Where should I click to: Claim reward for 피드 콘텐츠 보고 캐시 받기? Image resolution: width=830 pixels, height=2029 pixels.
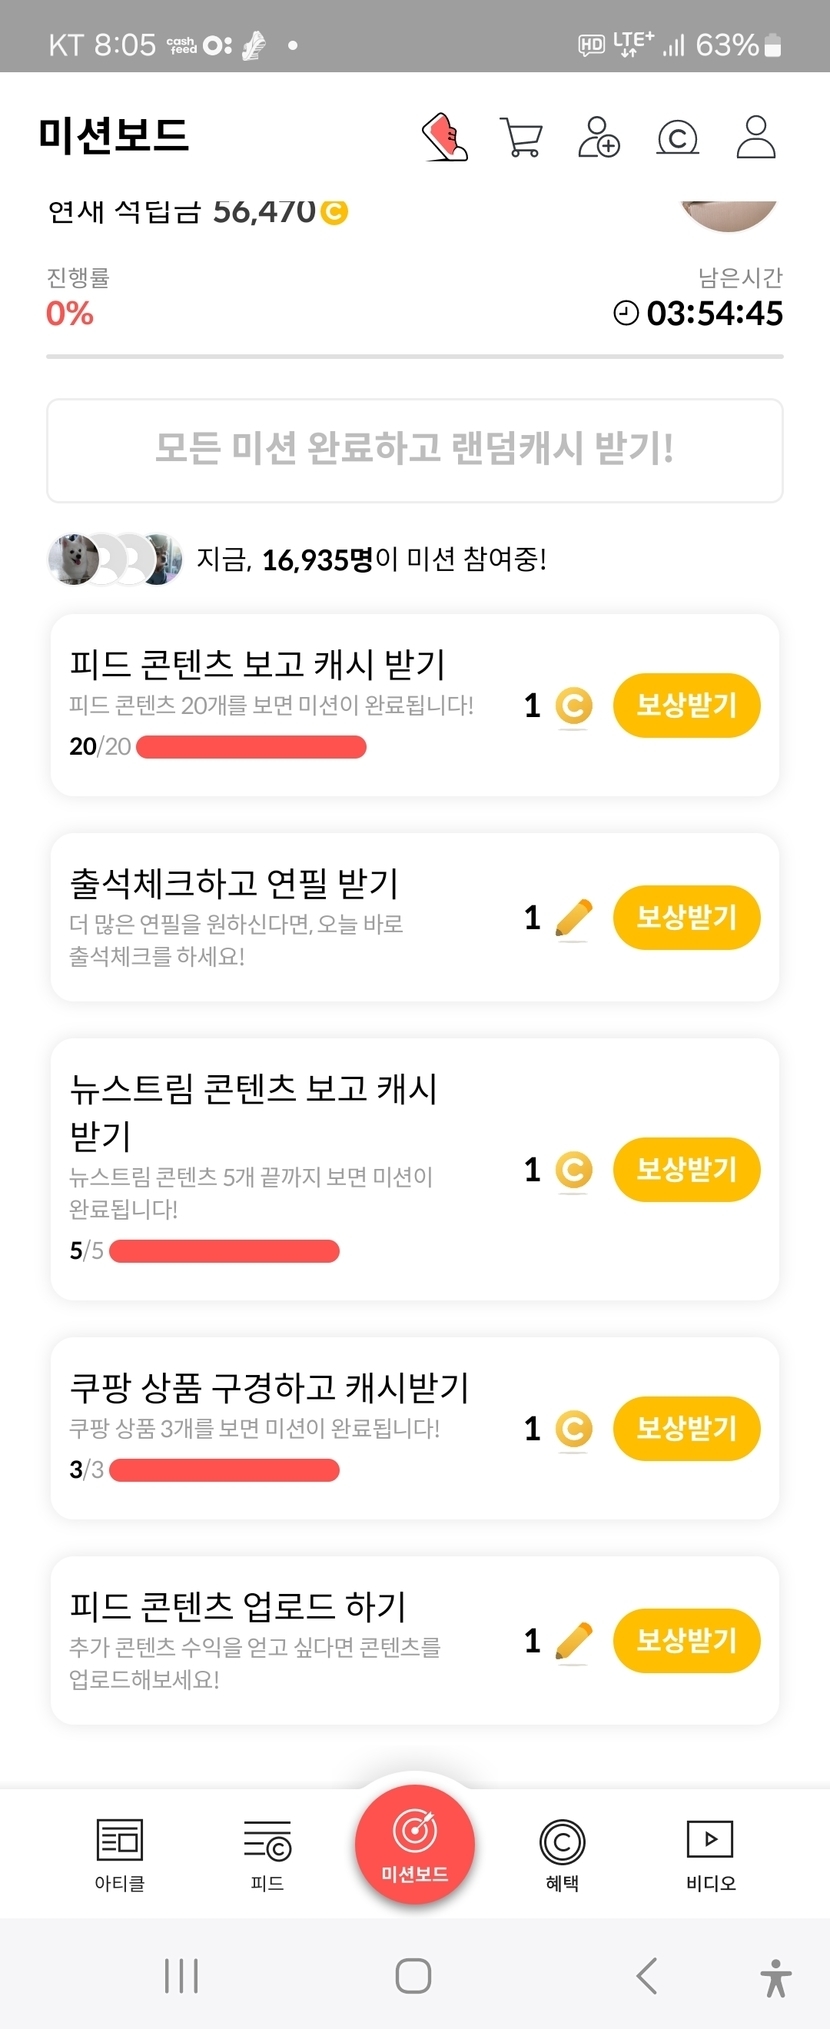tap(686, 705)
